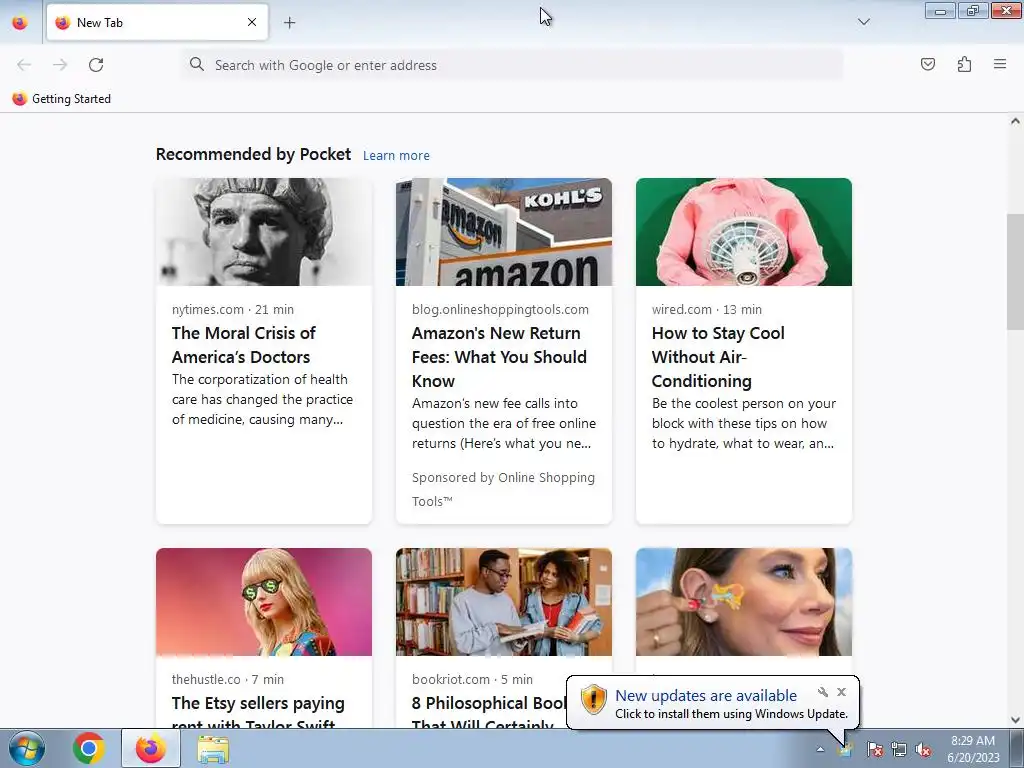Click the muted volume tray icon
This screenshot has width=1024, height=768.
pyautogui.click(x=923, y=749)
